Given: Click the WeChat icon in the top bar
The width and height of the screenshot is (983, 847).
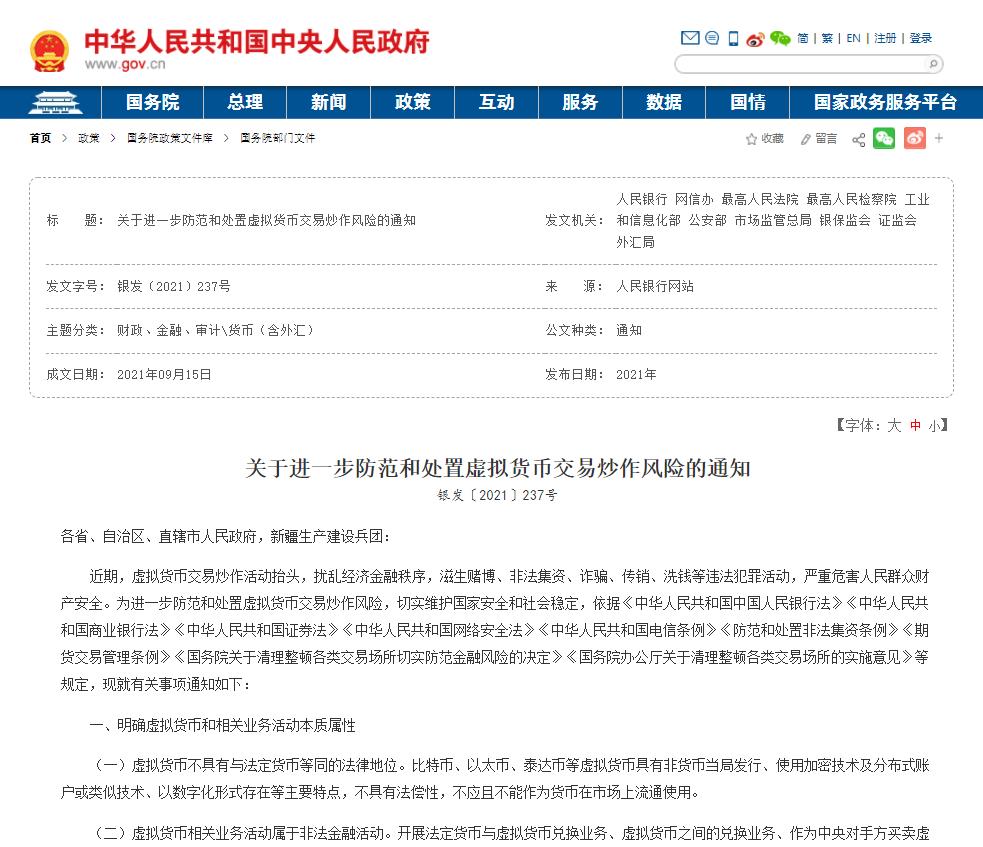Looking at the screenshot, I should (x=782, y=40).
